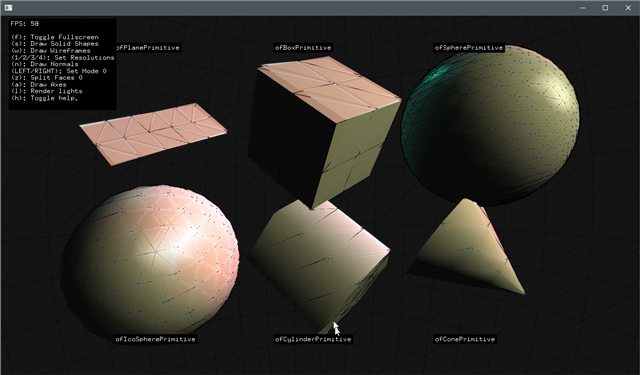Click the Toggle Fullscreen help line
640x375 pixels.
click(x=55, y=37)
